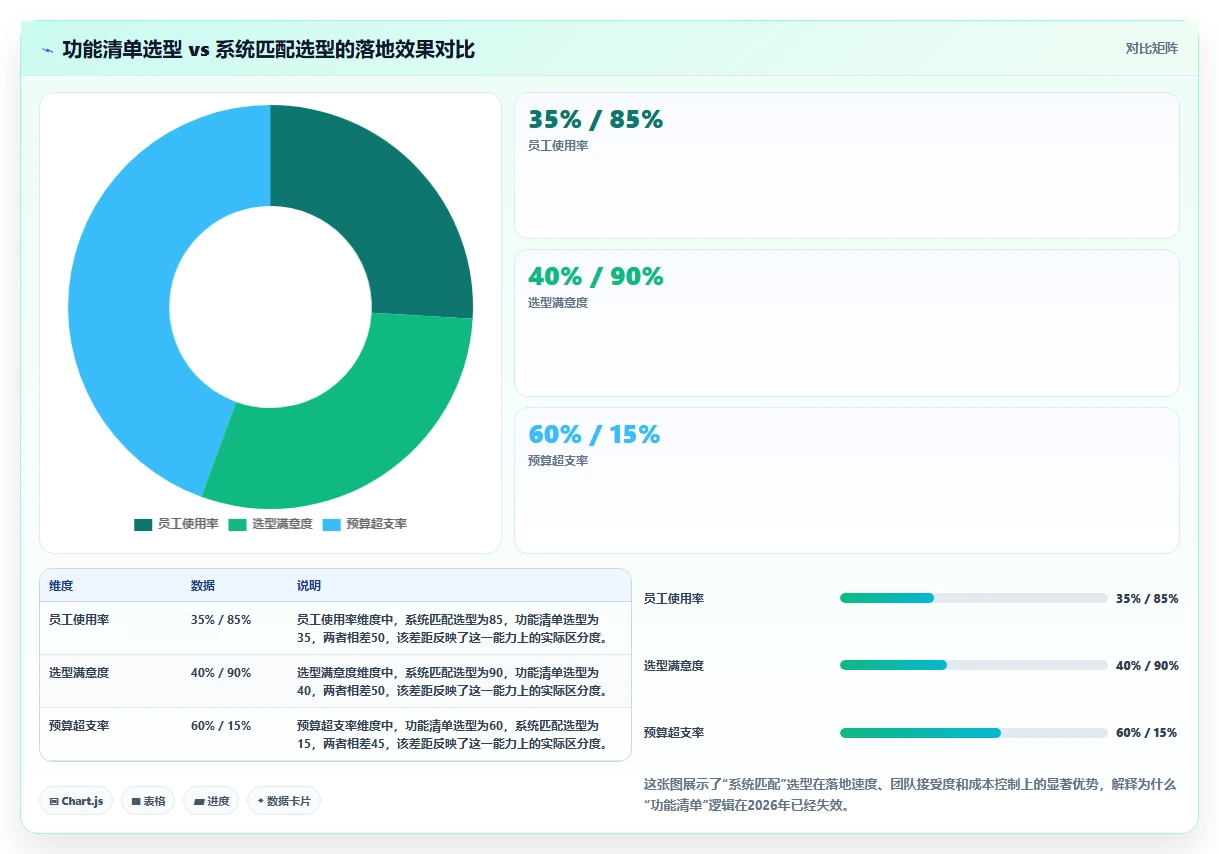
Task: Click the 数据 table column header
Action: tap(203, 585)
